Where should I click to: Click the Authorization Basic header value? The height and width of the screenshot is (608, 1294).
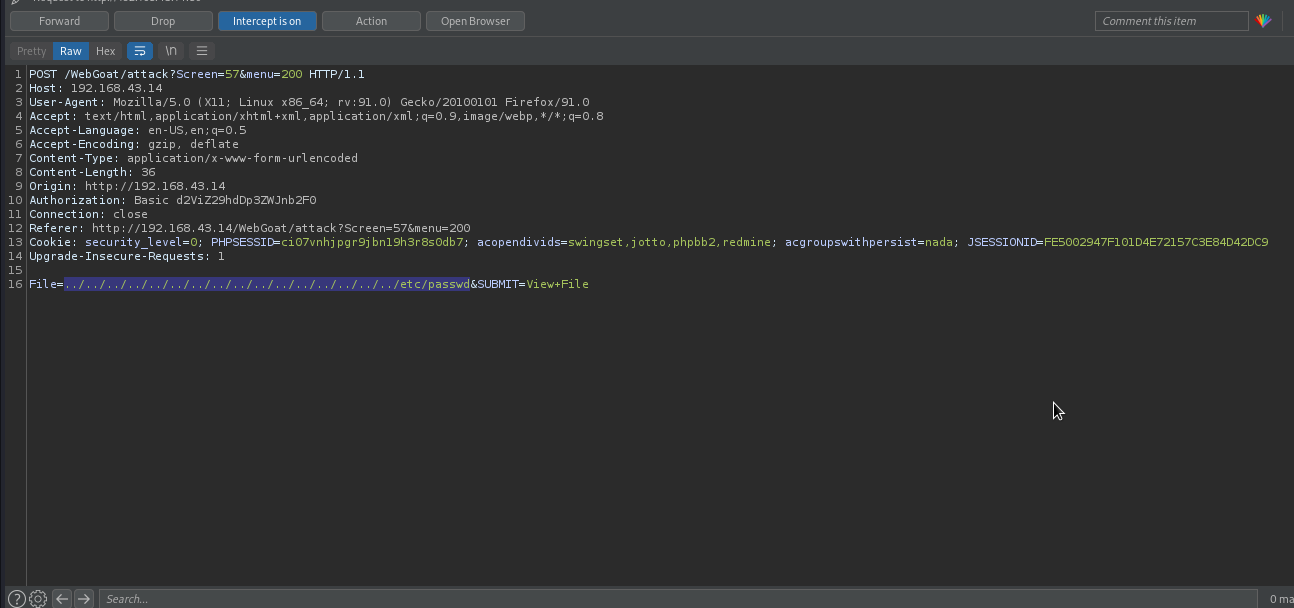pos(225,200)
